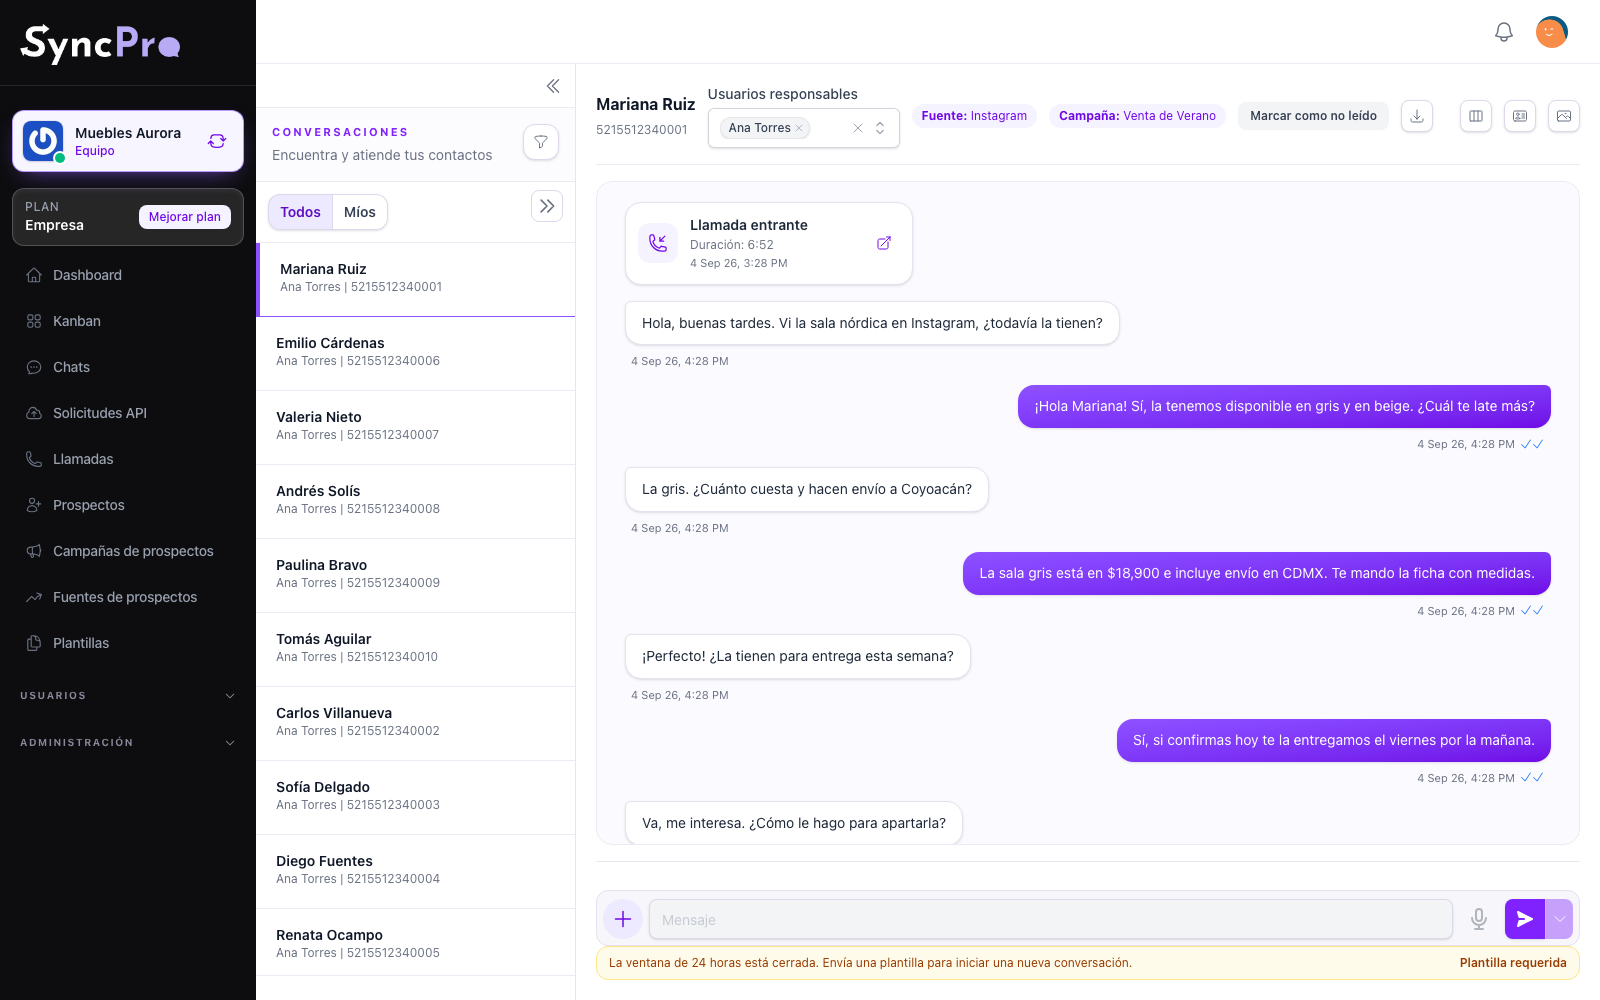
Task: Click the Plantilla requerida link
Action: pos(1513,963)
